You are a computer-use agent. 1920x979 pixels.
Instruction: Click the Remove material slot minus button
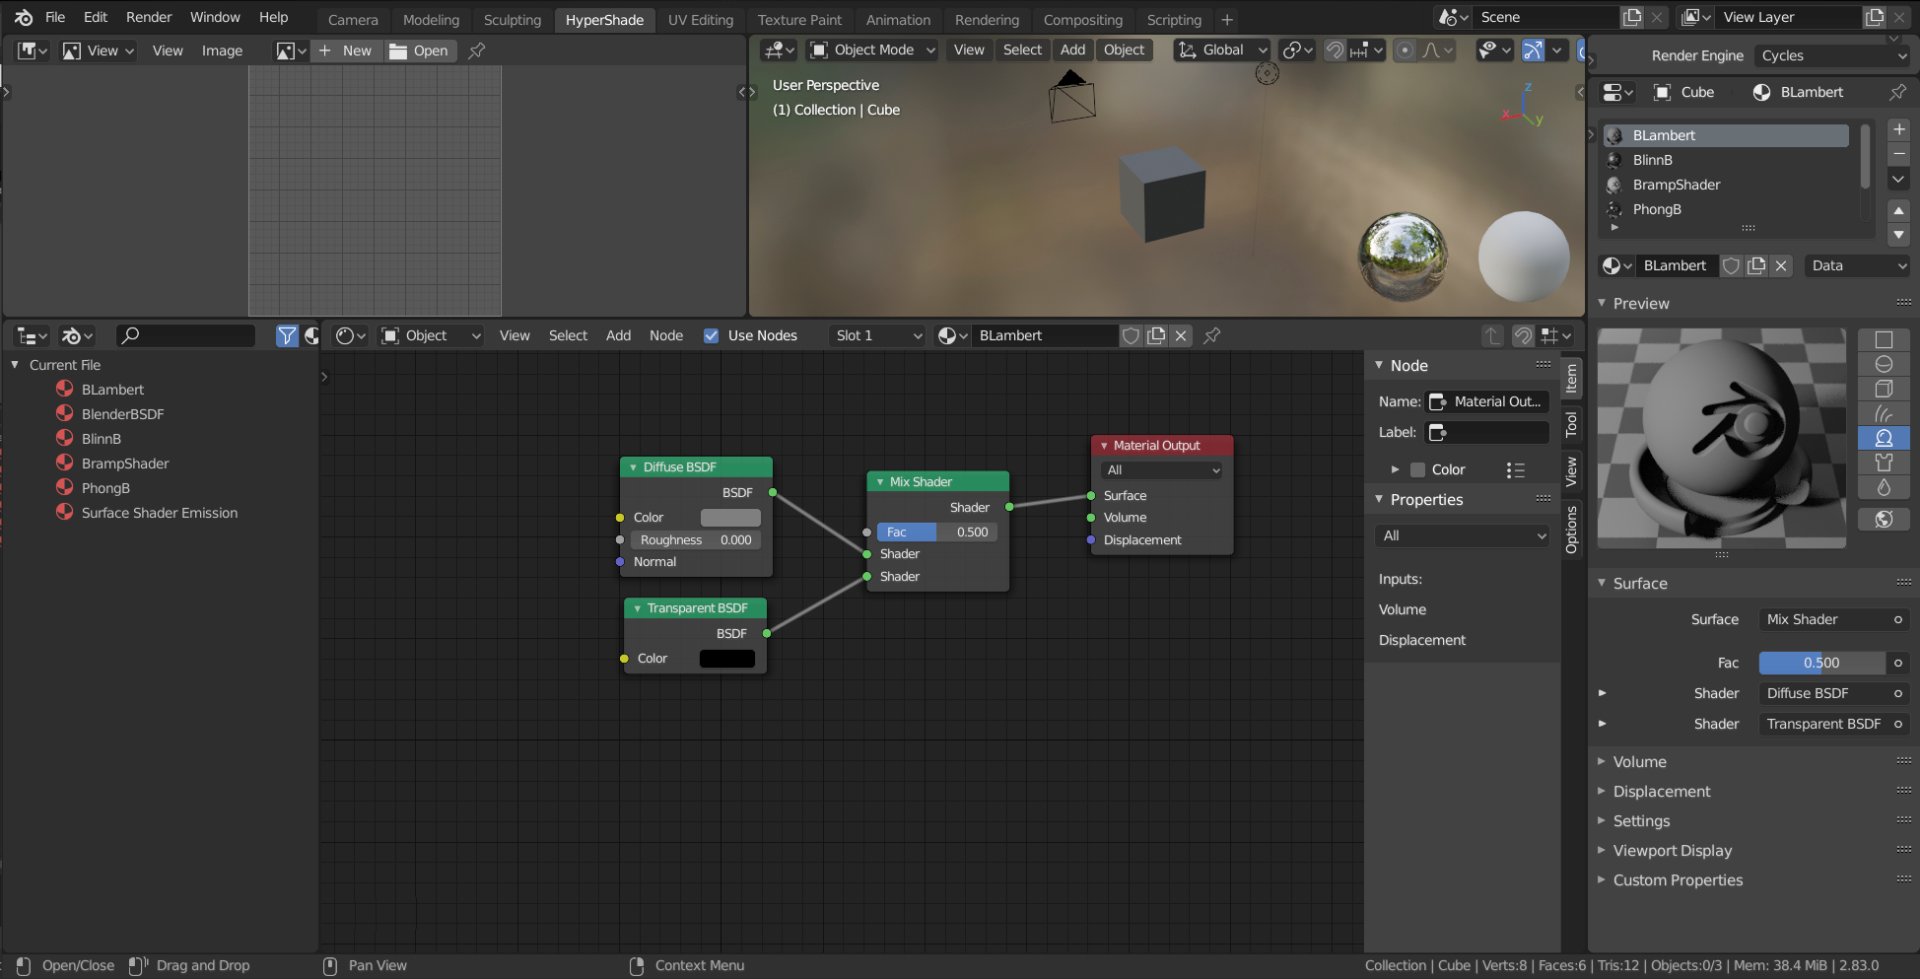[x=1898, y=155]
